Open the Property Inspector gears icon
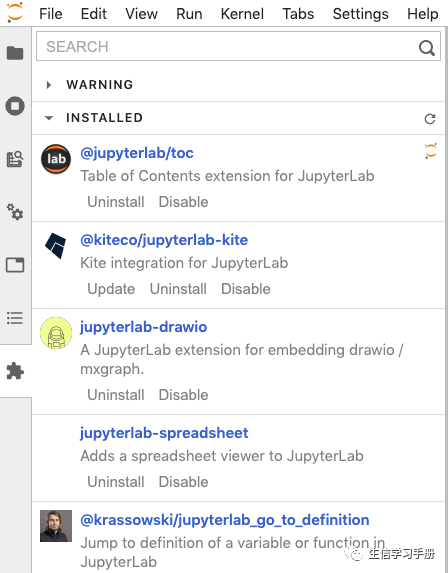 tap(15, 212)
